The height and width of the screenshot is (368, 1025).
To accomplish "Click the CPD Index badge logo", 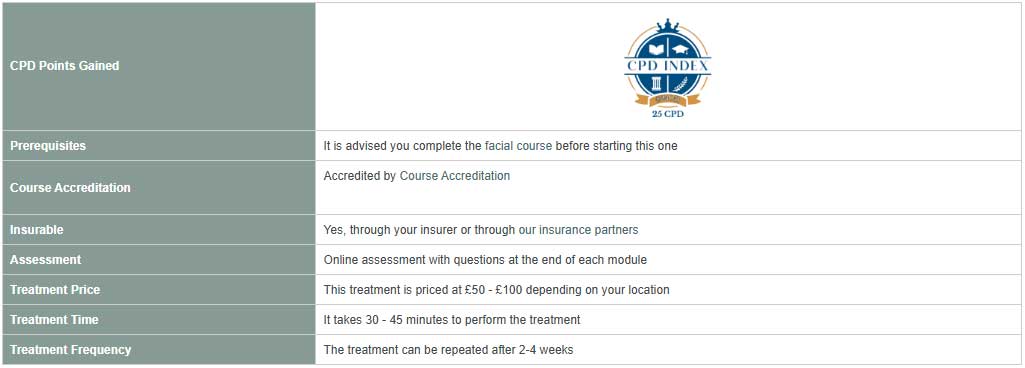I will pyautogui.click(x=667, y=63).
